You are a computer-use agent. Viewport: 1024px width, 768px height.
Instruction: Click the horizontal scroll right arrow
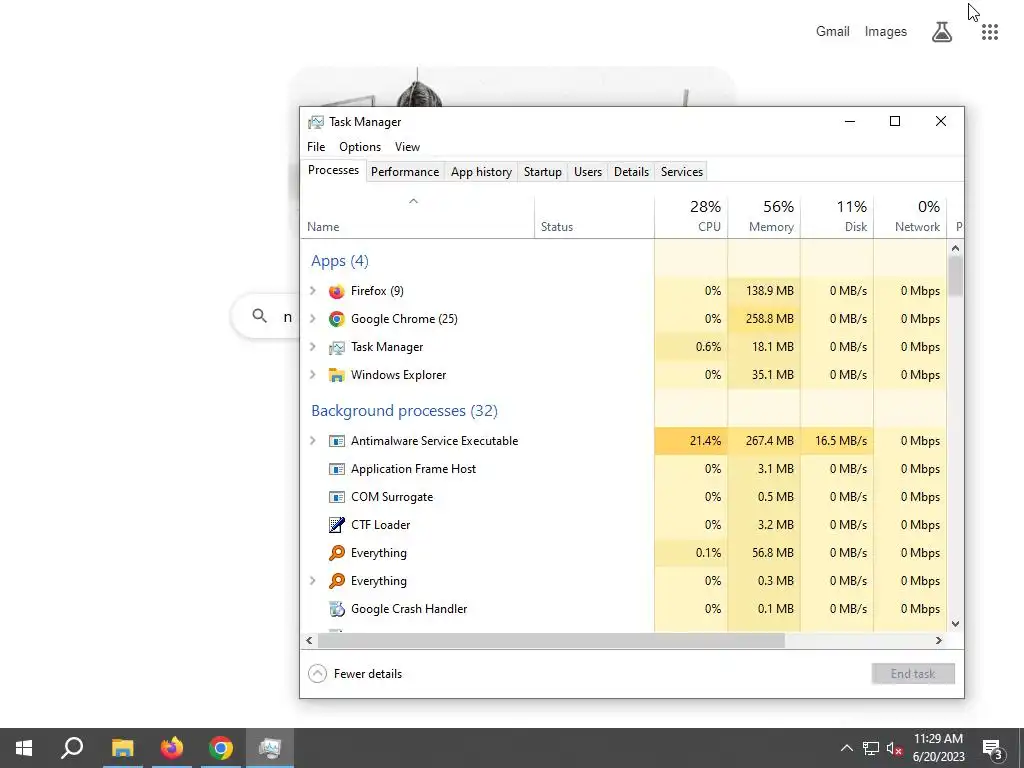point(939,641)
